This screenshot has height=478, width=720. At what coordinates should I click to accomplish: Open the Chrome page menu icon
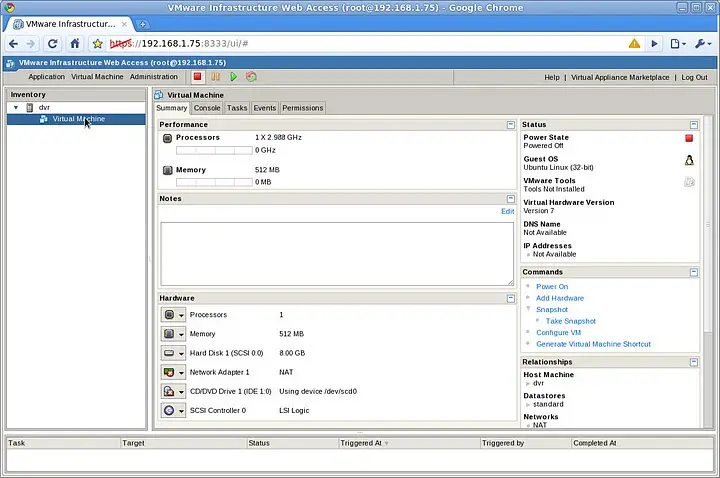678,44
